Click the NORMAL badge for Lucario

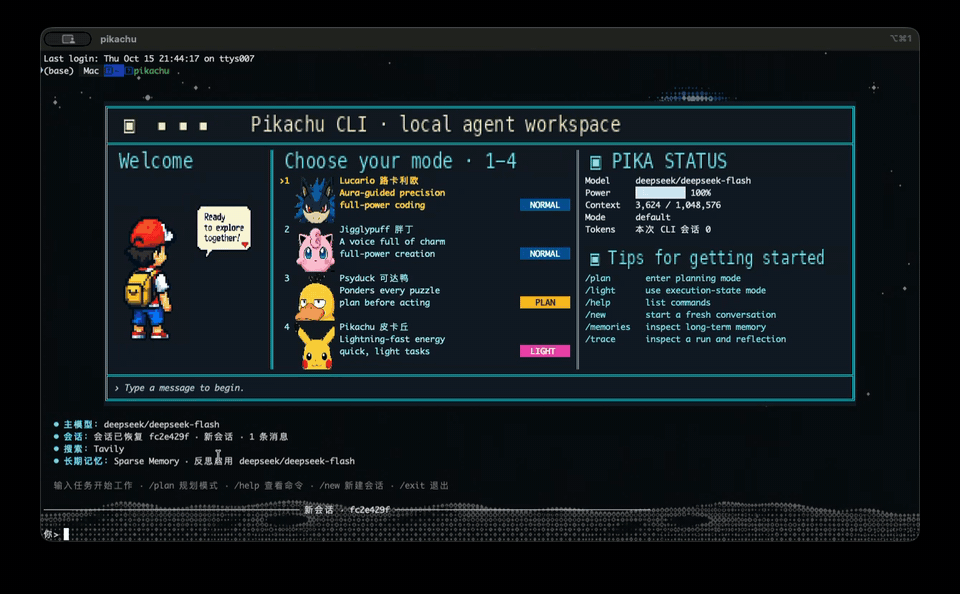point(544,205)
